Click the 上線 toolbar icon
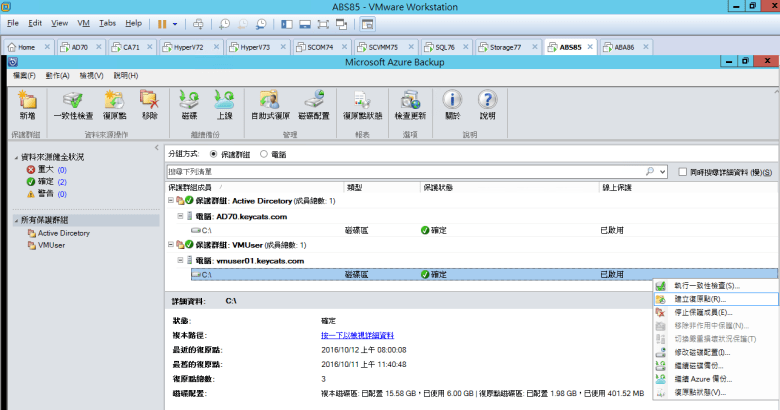 [224, 104]
